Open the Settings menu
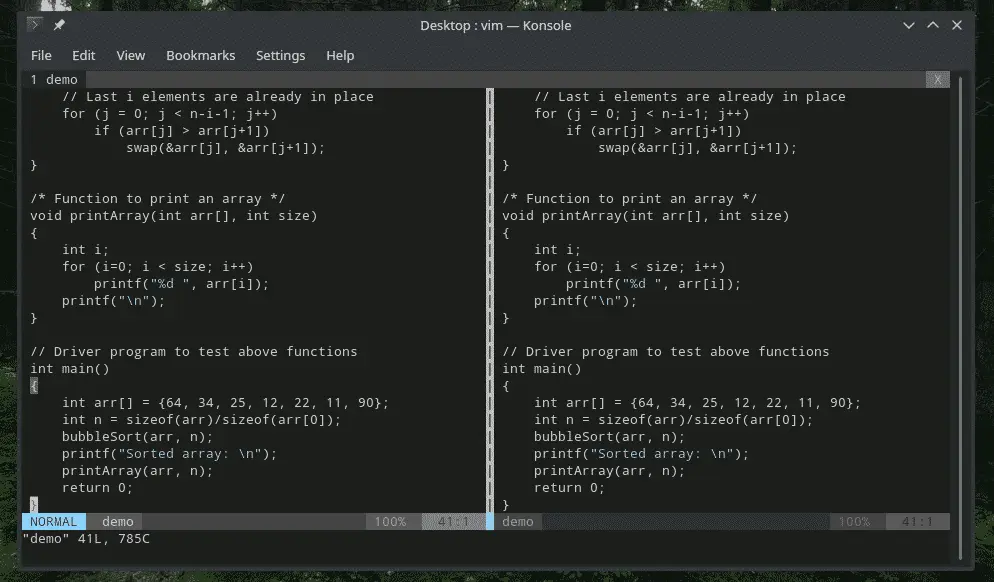This screenshot has width=994, height=582. pos(280,56)
